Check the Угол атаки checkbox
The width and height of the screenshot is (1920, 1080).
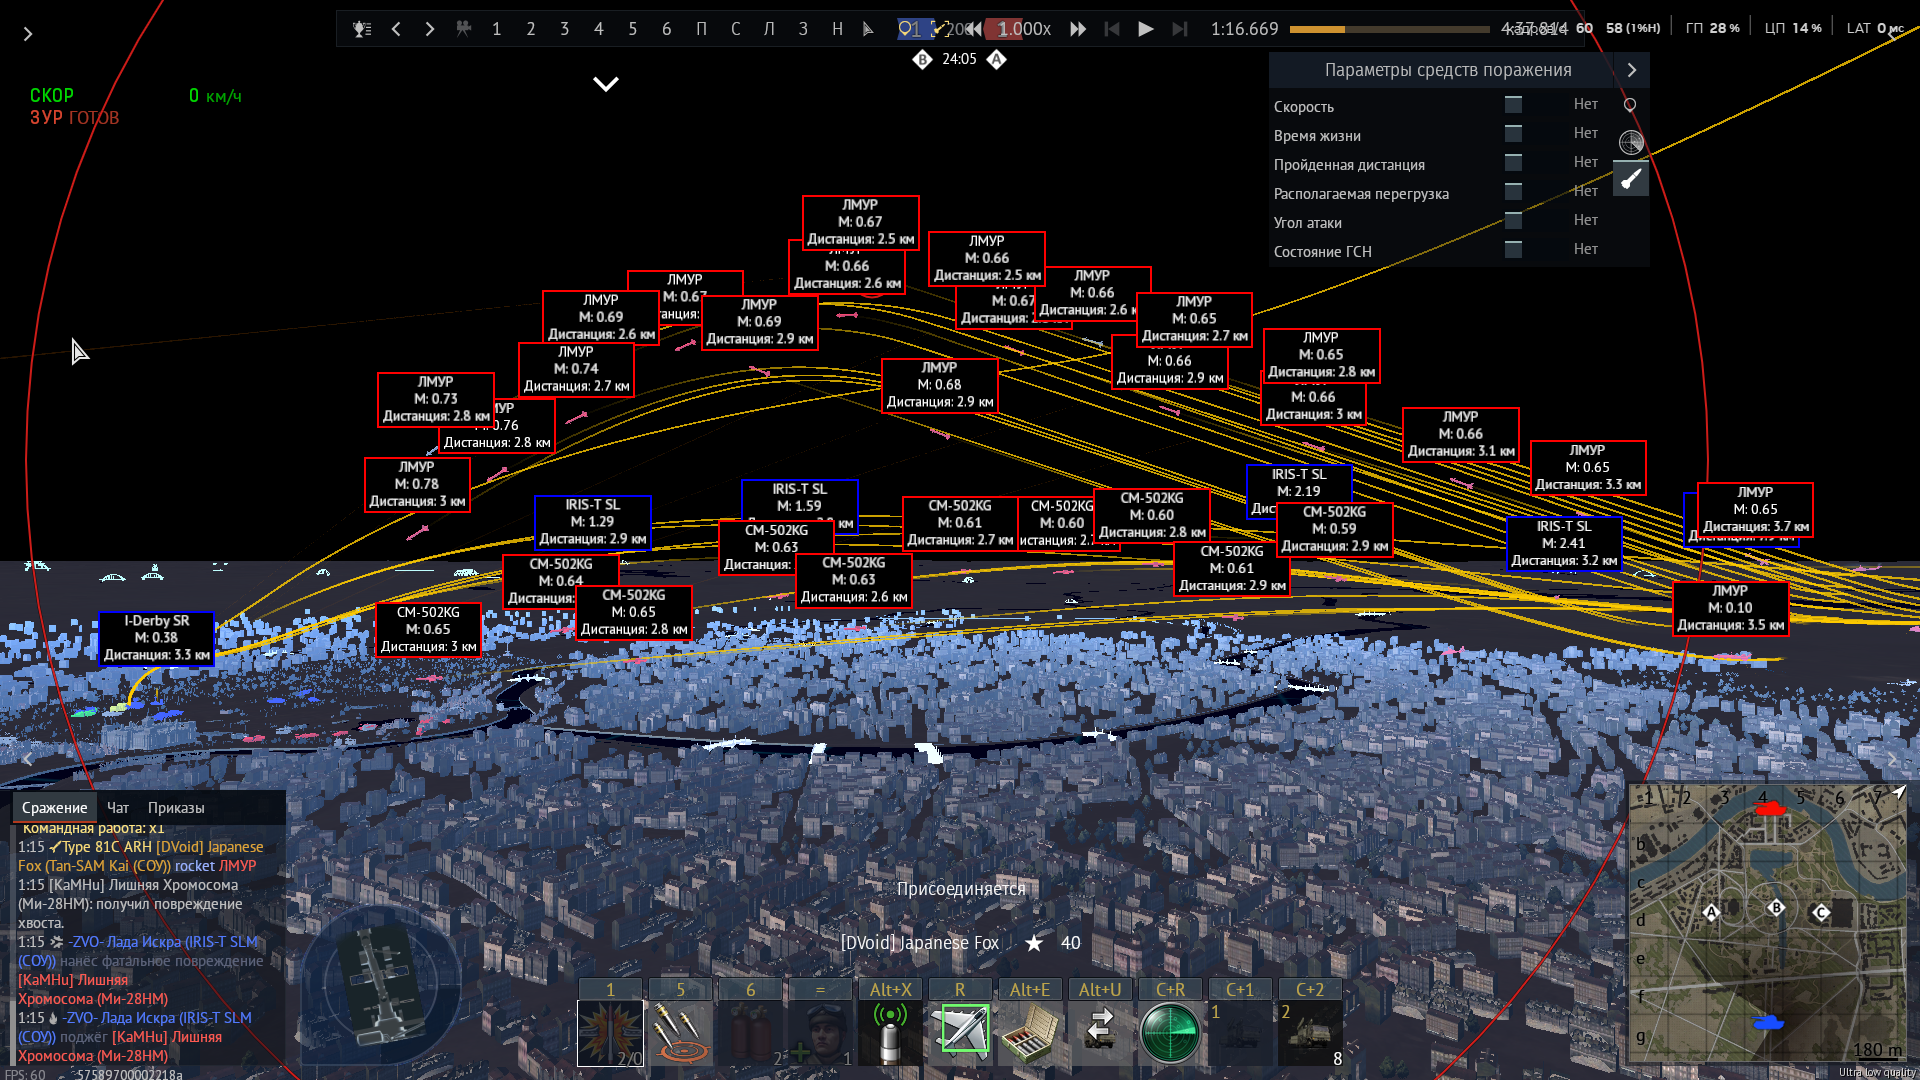[1513, 221]
